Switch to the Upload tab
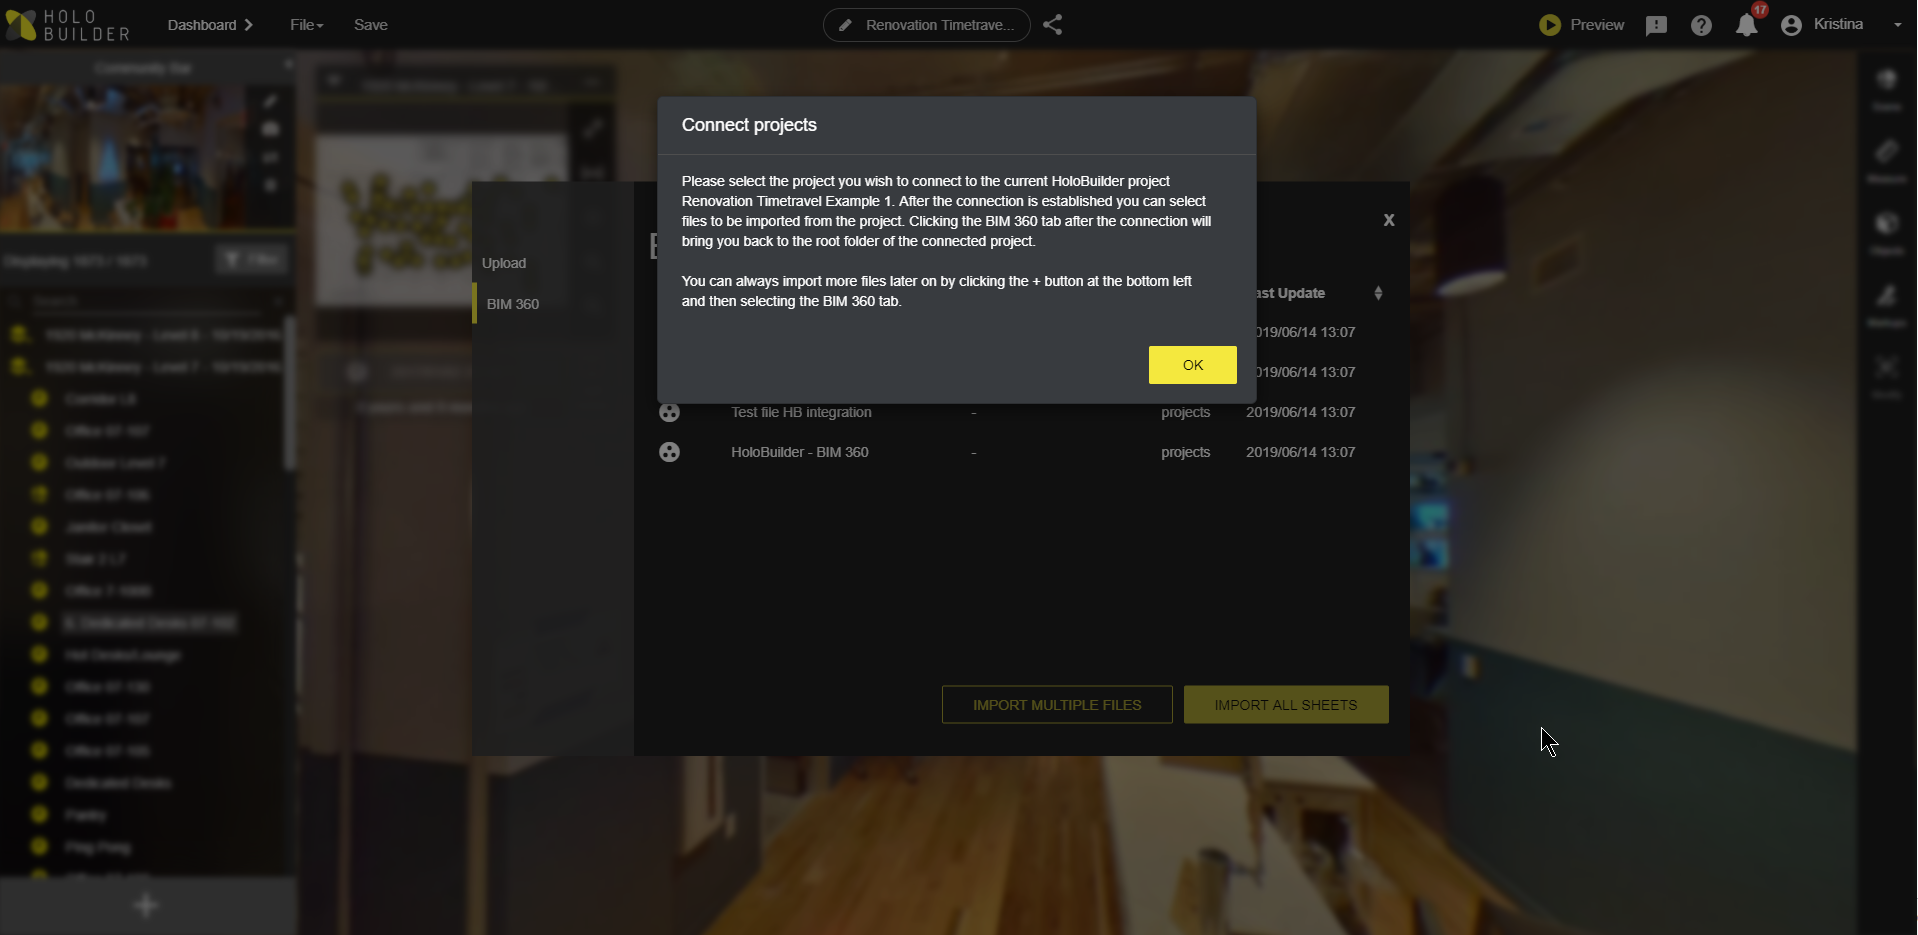This screenshot has width=1918, height=935. [x=504, y=263]
